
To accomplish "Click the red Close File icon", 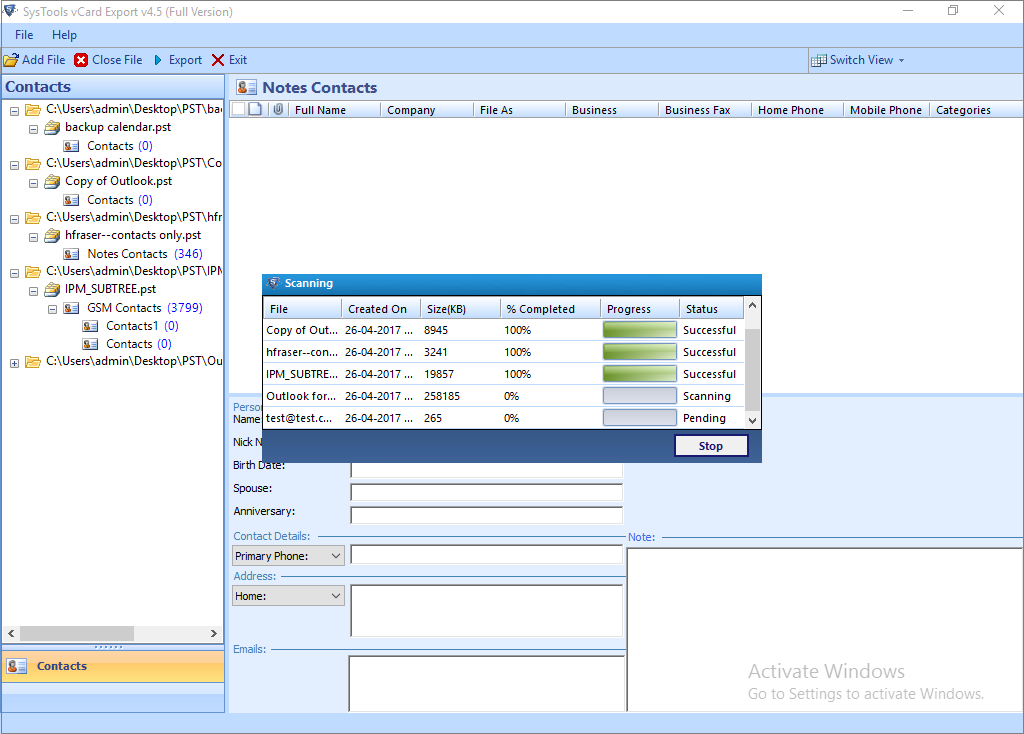I will click(81, 60).
